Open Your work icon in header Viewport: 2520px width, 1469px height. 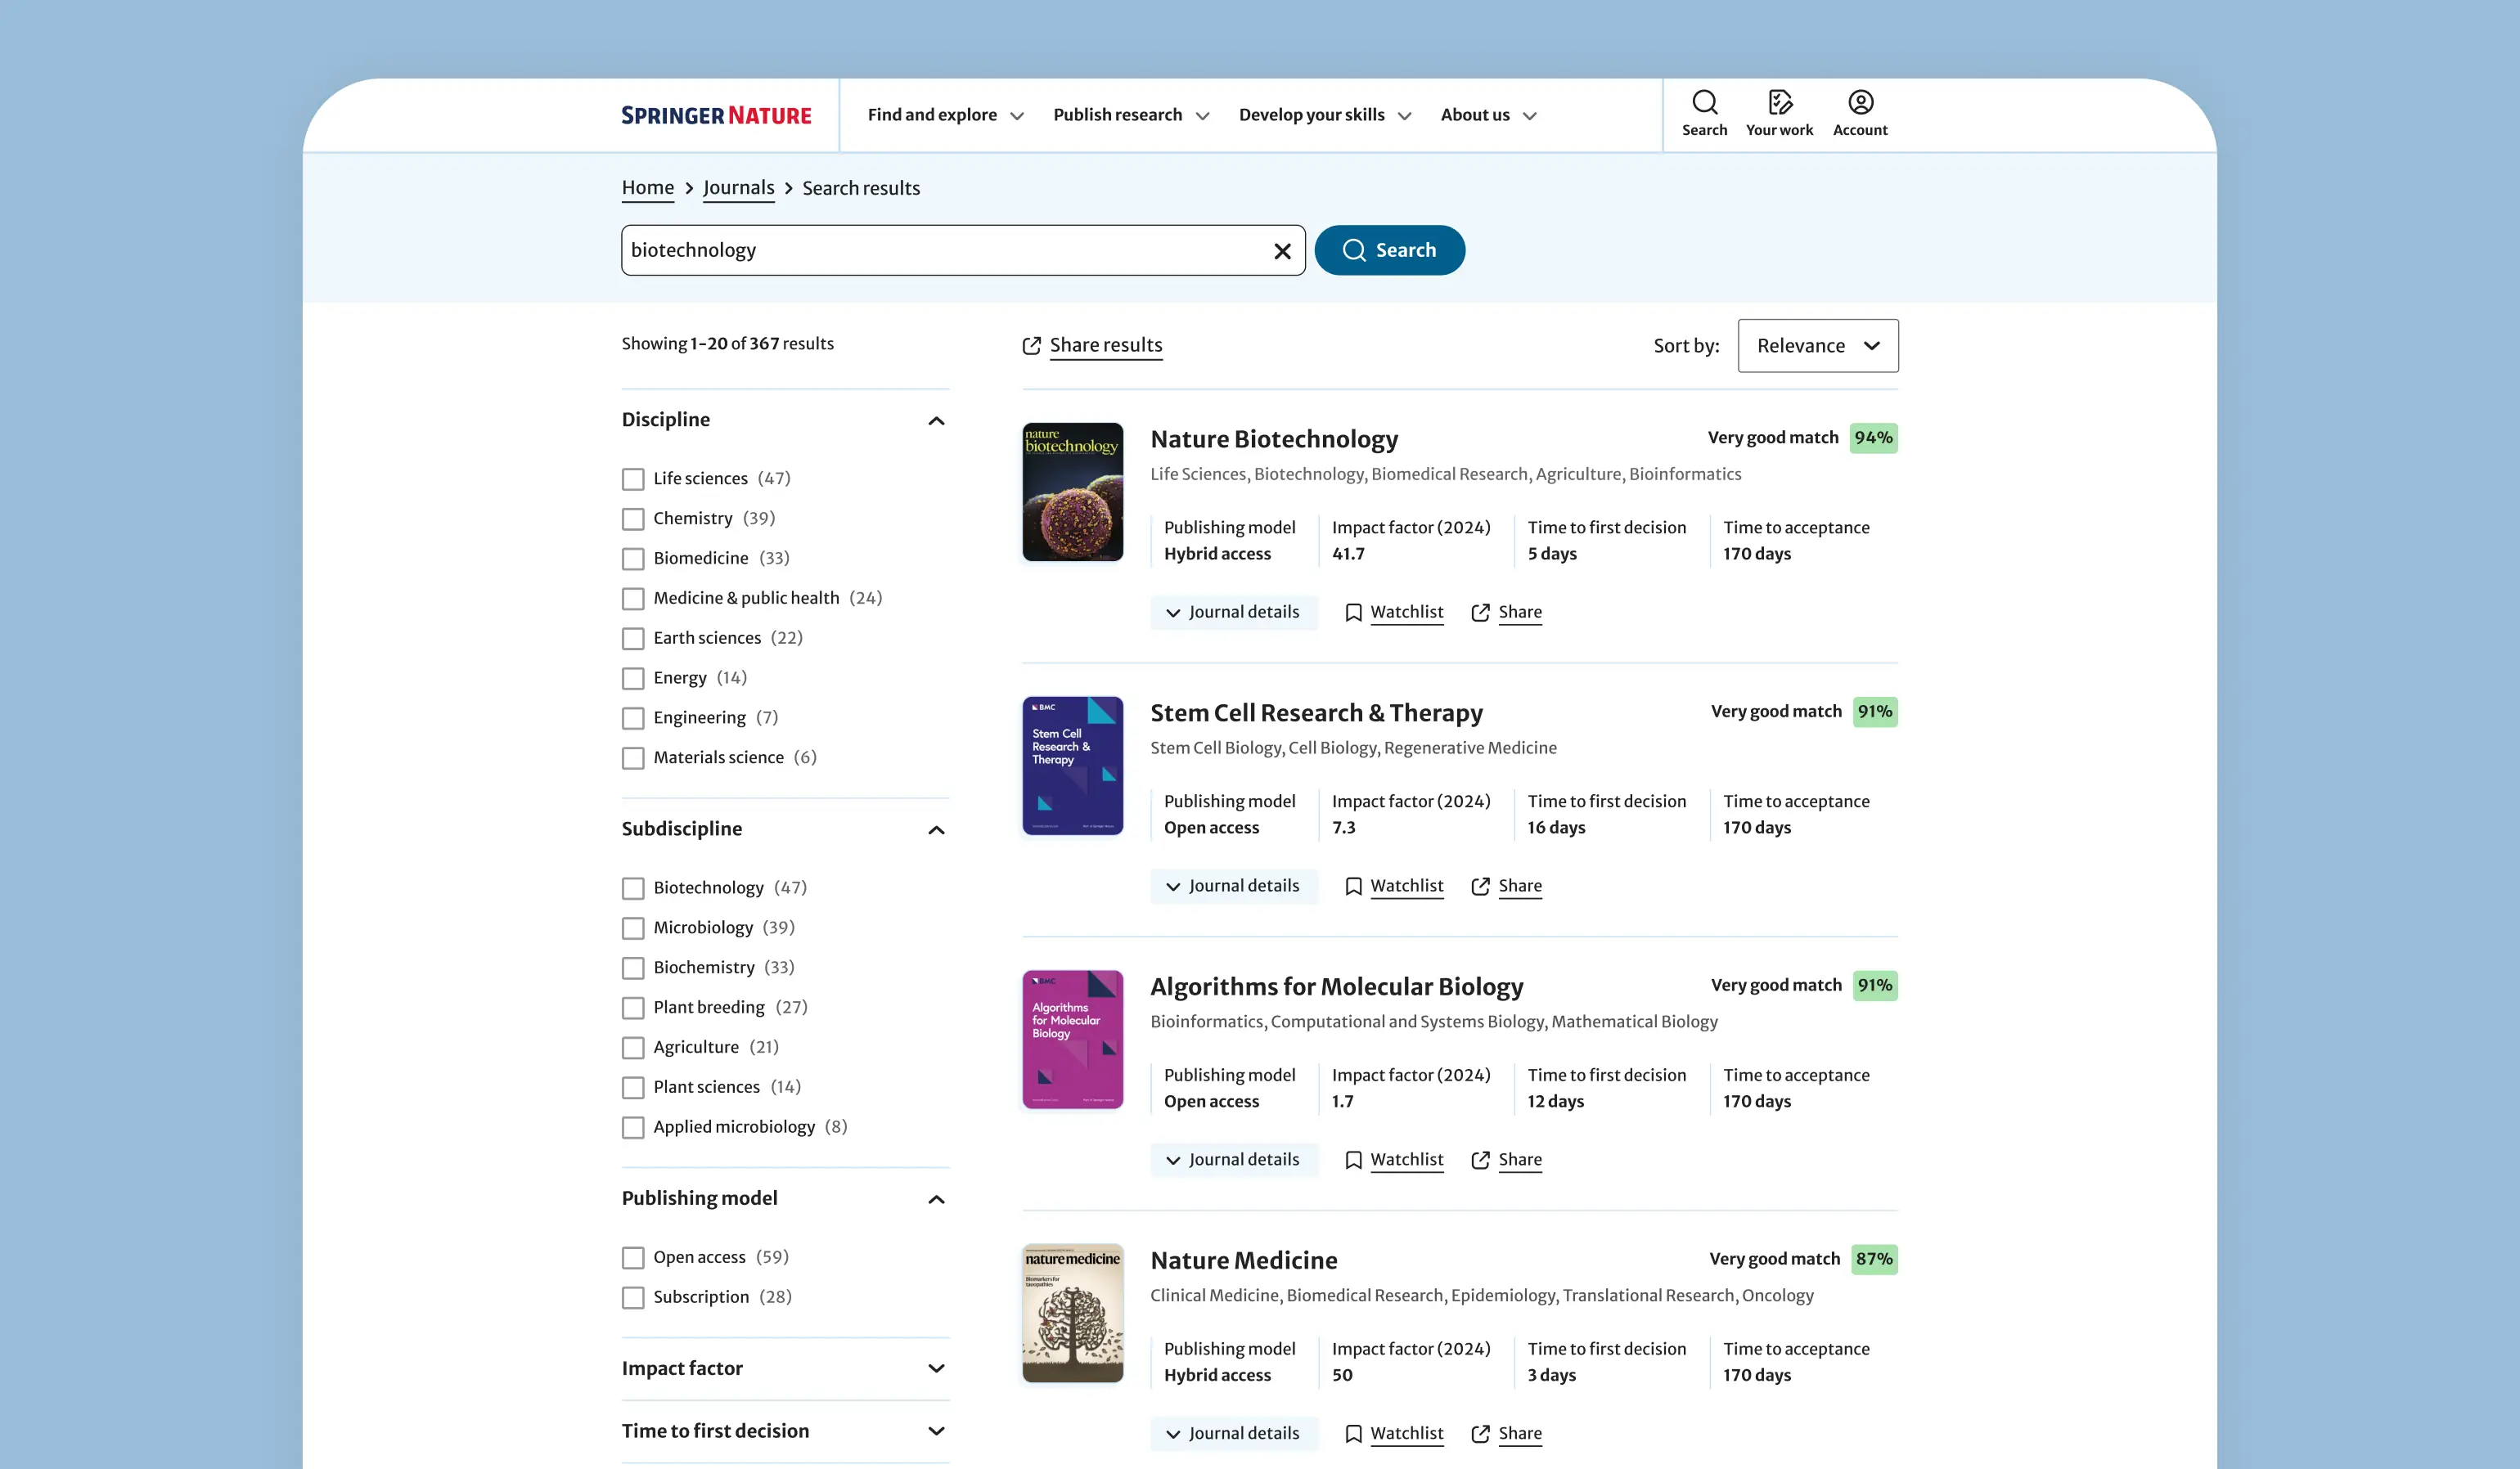[x=1779, y=103]
